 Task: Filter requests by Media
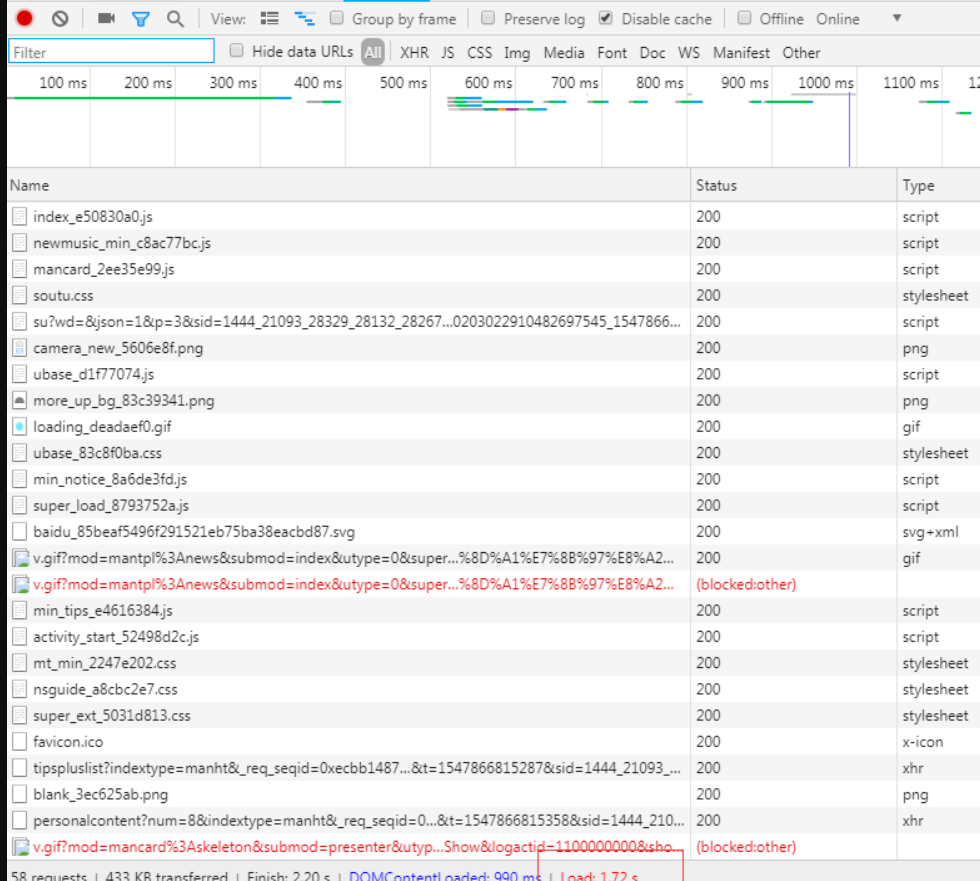point(564,53)
